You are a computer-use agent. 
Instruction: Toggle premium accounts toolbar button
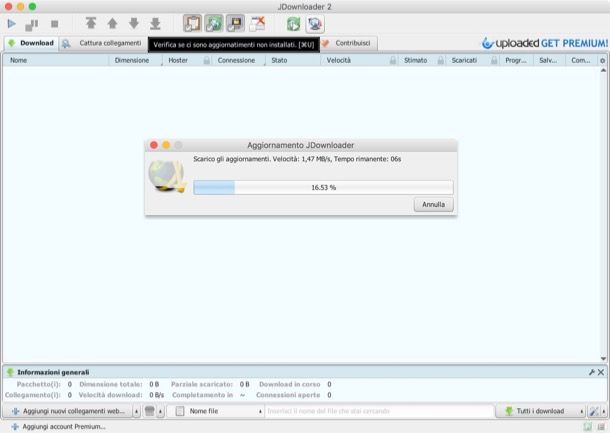point(235,24)
